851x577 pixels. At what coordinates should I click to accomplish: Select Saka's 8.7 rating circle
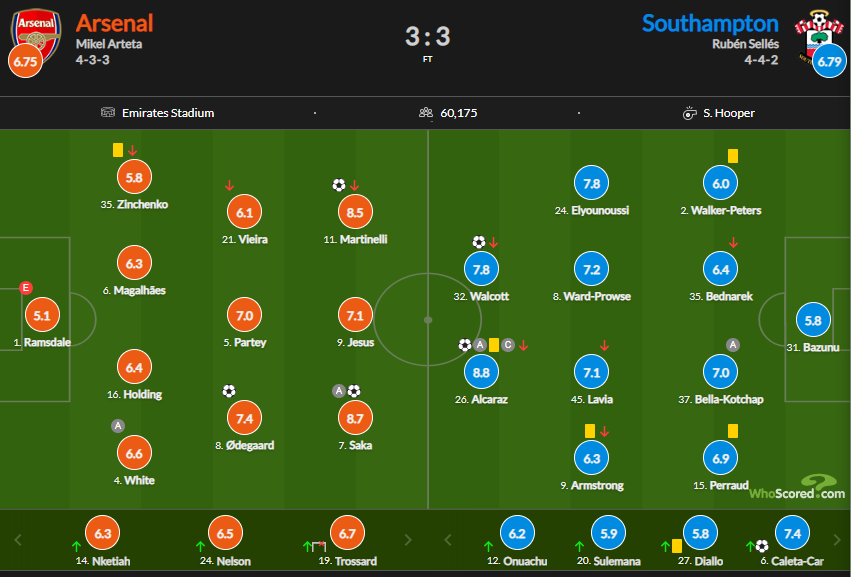coord(356,419)
